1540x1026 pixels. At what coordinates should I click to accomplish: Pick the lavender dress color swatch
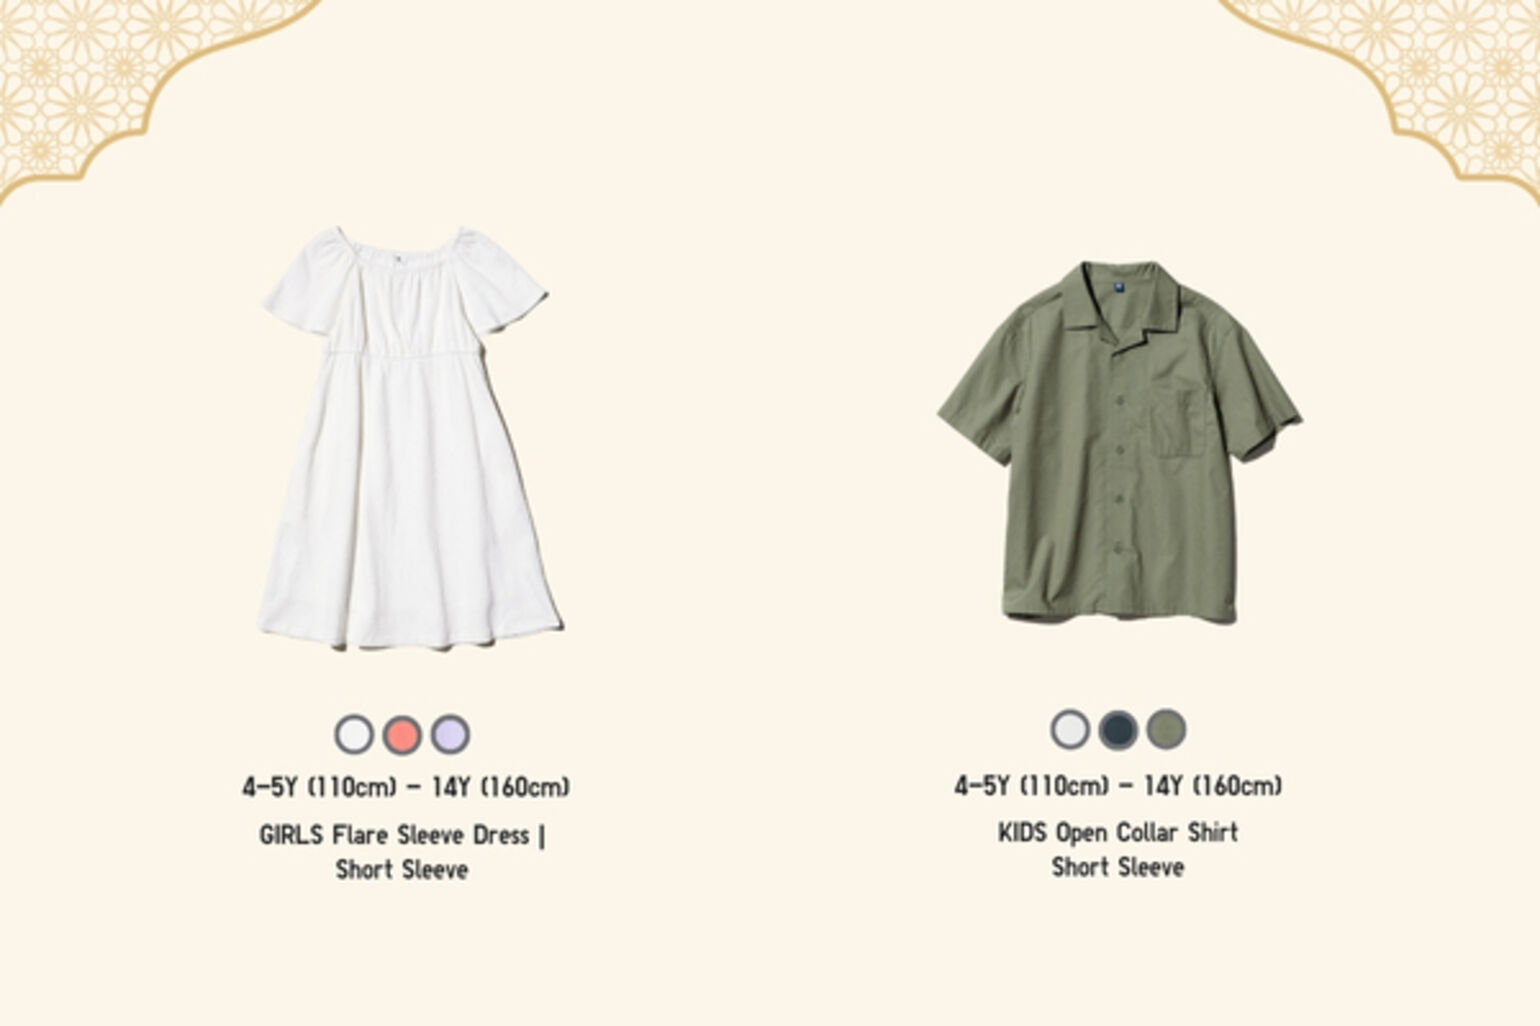[450, 734]
